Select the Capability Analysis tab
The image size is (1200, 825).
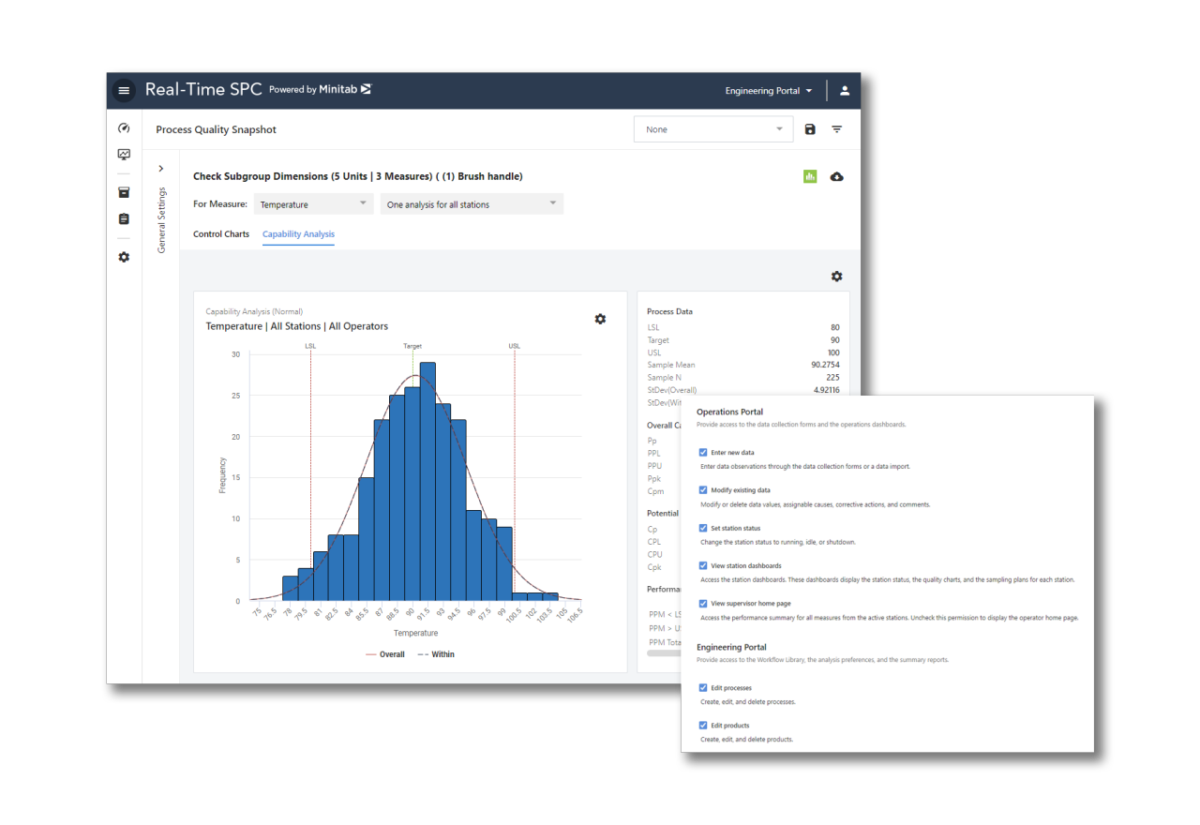[x=298, y=234]
